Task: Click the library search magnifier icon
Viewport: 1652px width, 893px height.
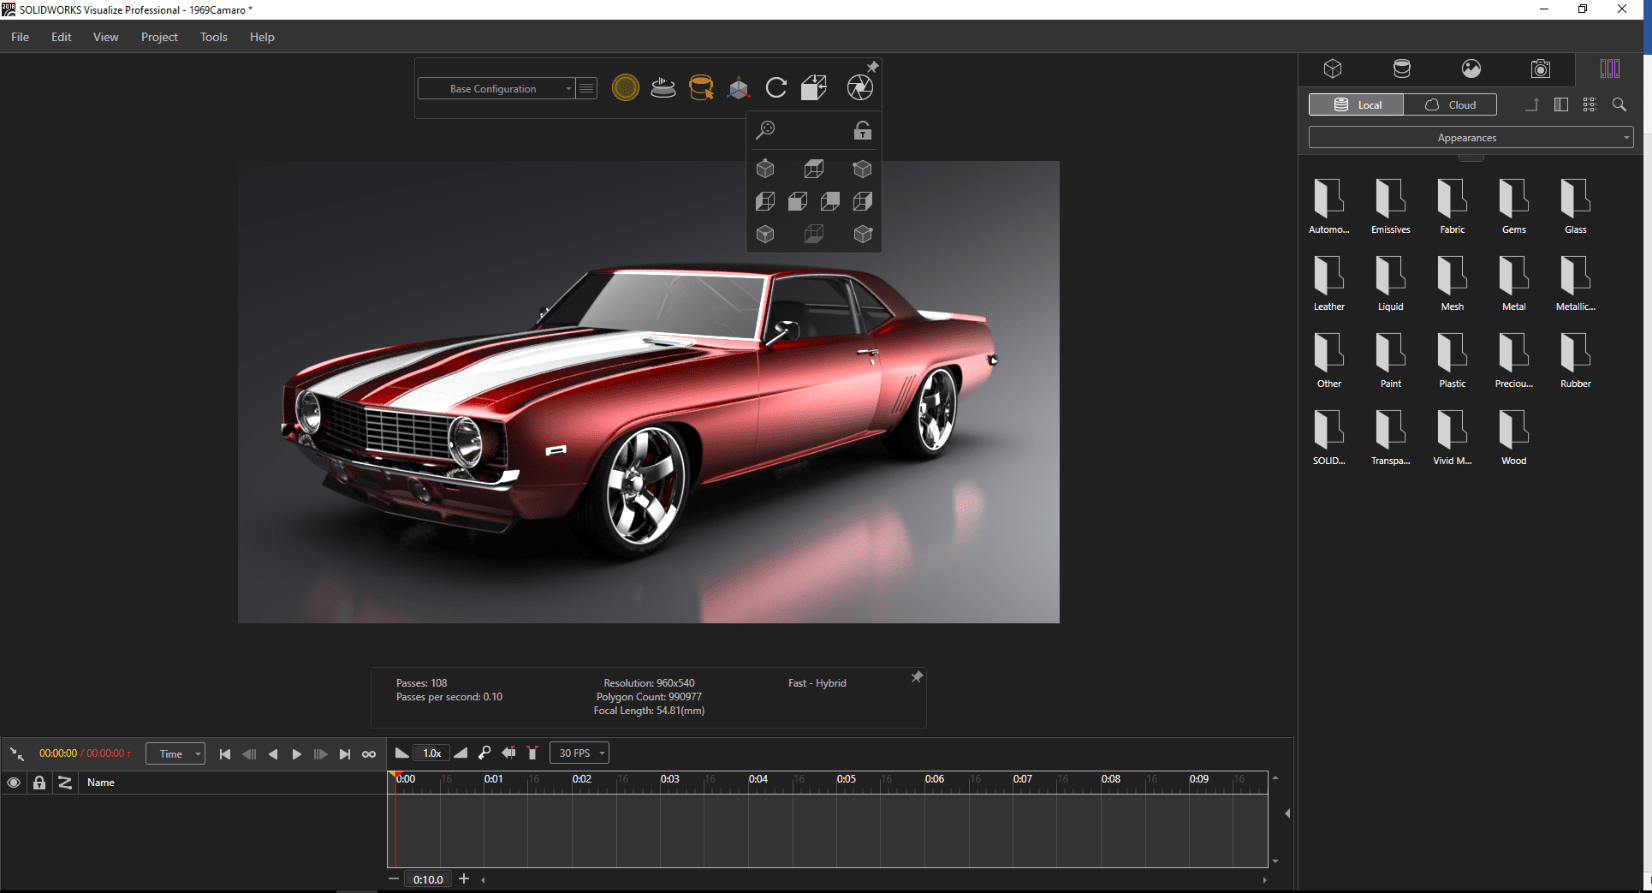Action: [x=1619, y=105]
